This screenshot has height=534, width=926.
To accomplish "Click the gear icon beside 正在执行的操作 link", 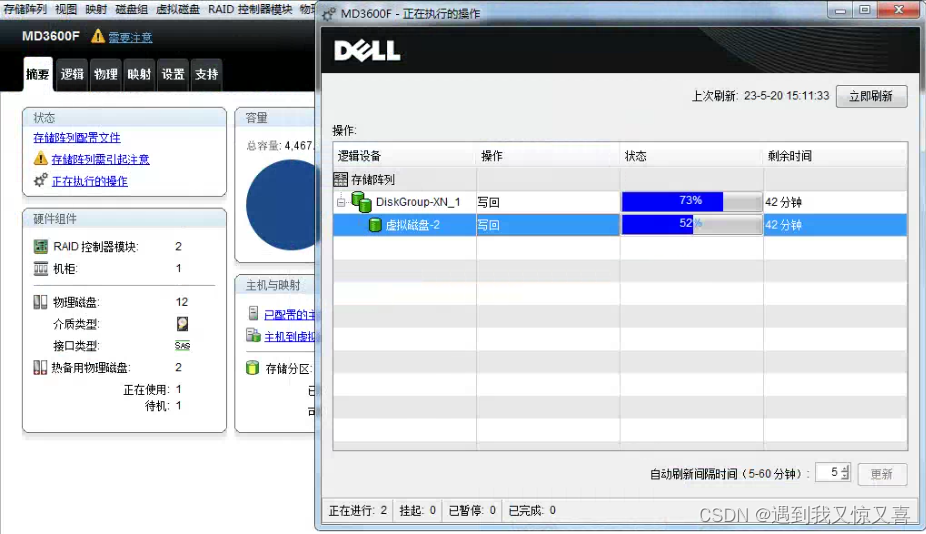I will click(40, 180).
